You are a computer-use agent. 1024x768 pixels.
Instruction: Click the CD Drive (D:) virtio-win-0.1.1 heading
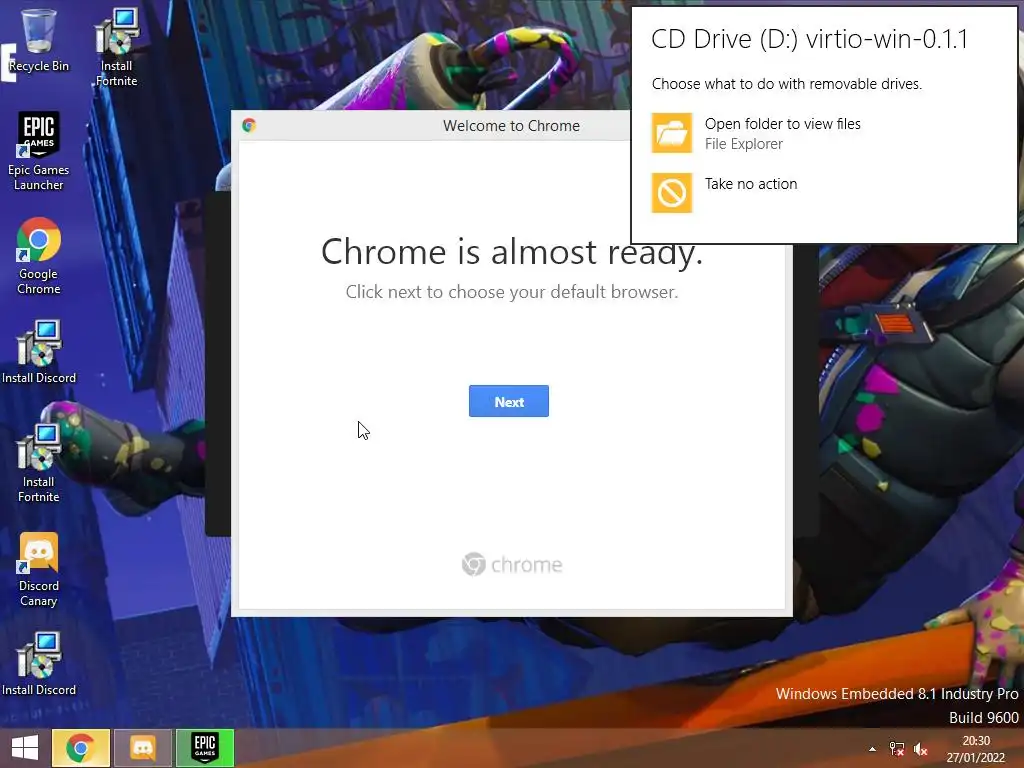tap(809, 39)
